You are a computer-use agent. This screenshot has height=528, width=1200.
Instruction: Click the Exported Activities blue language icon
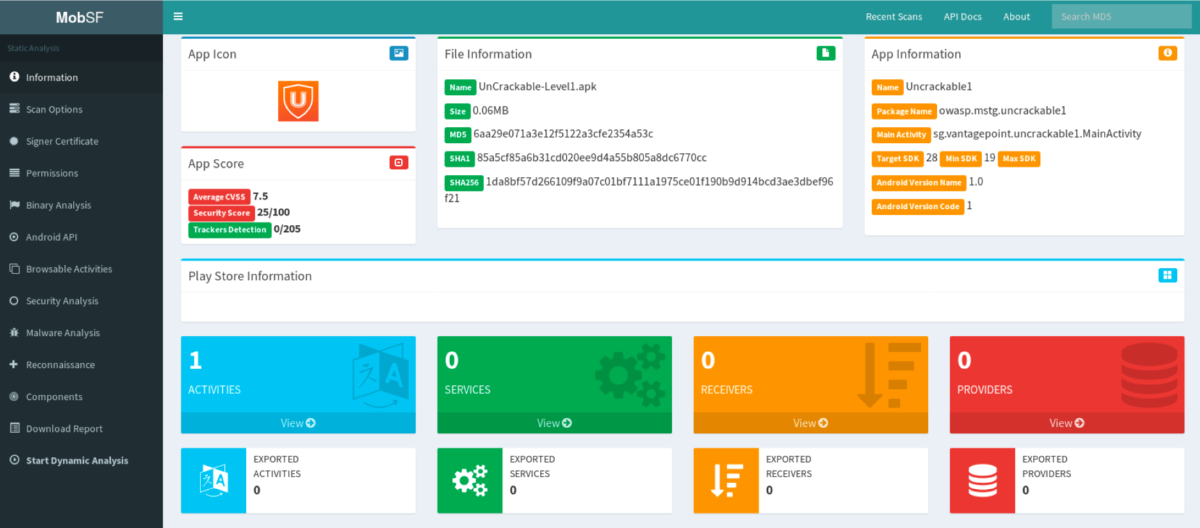click(213, 481)
